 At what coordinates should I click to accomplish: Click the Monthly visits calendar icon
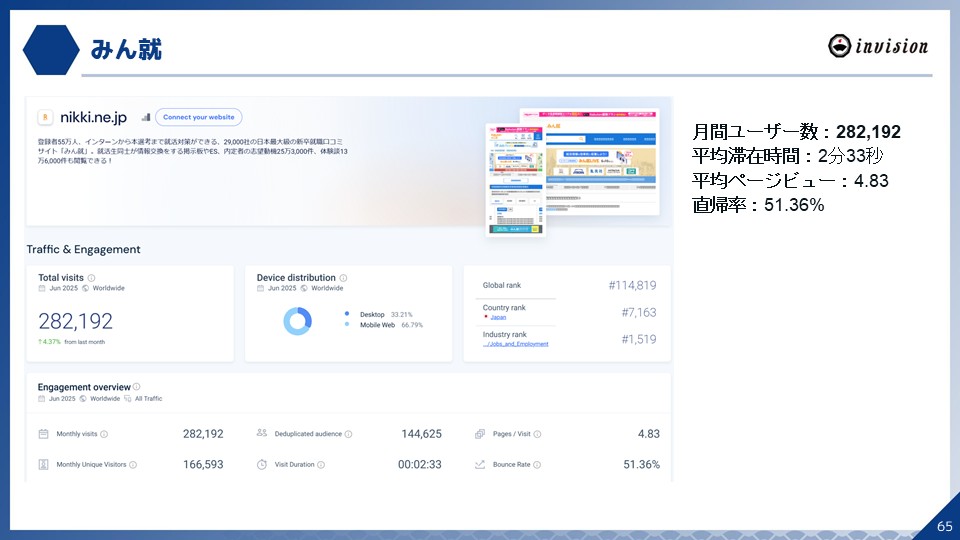(x=43, y=434)
